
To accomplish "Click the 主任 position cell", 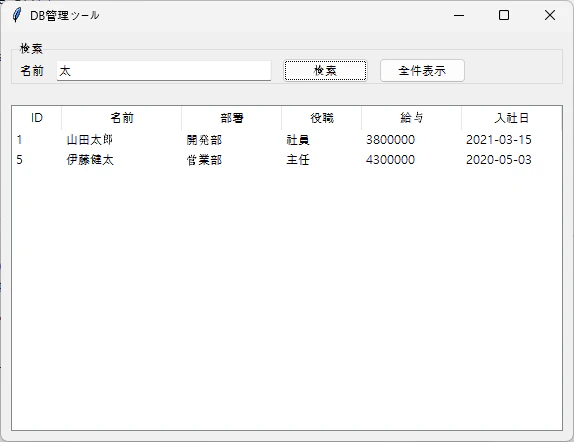I will click(298, 160).
